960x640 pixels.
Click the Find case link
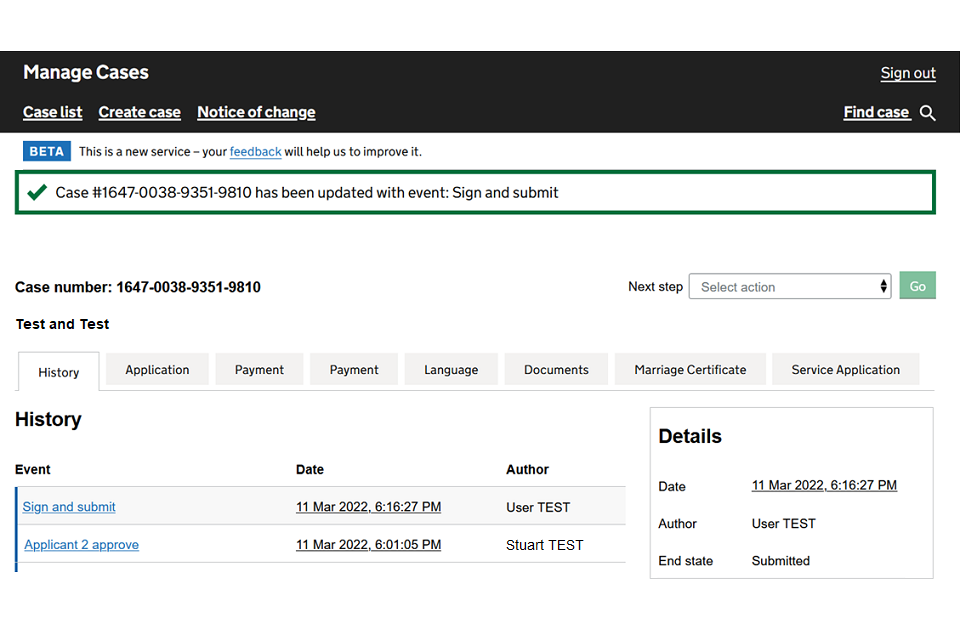pos(876,112)
